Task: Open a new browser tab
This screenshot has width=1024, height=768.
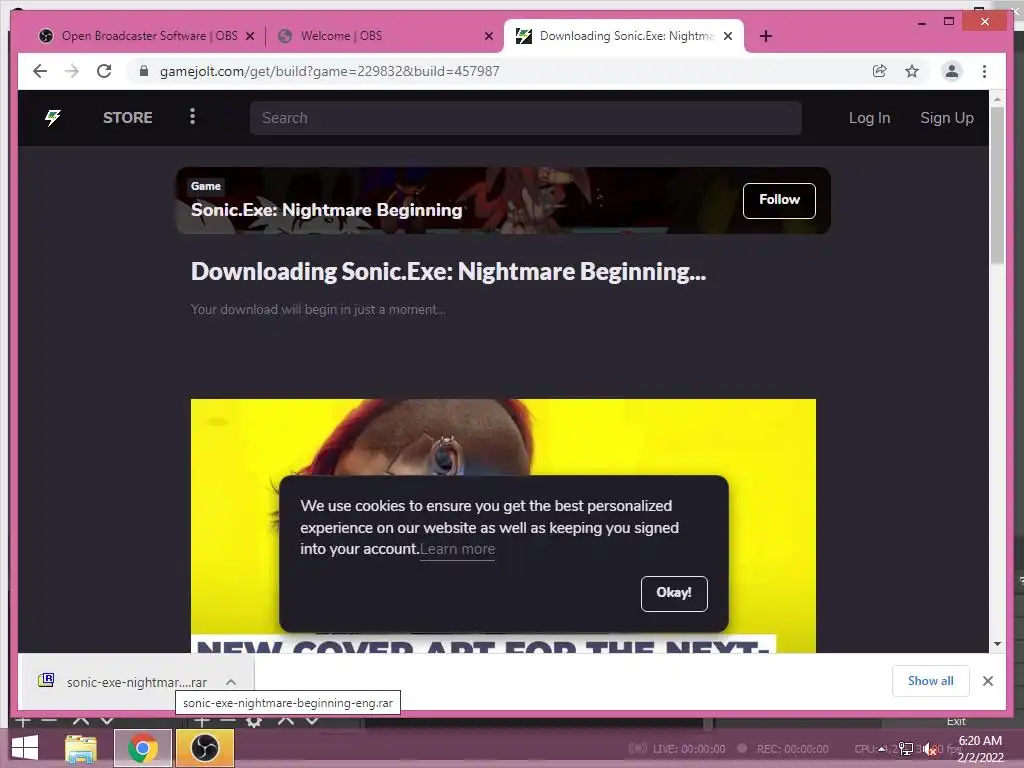Action: tap(766, 37)
